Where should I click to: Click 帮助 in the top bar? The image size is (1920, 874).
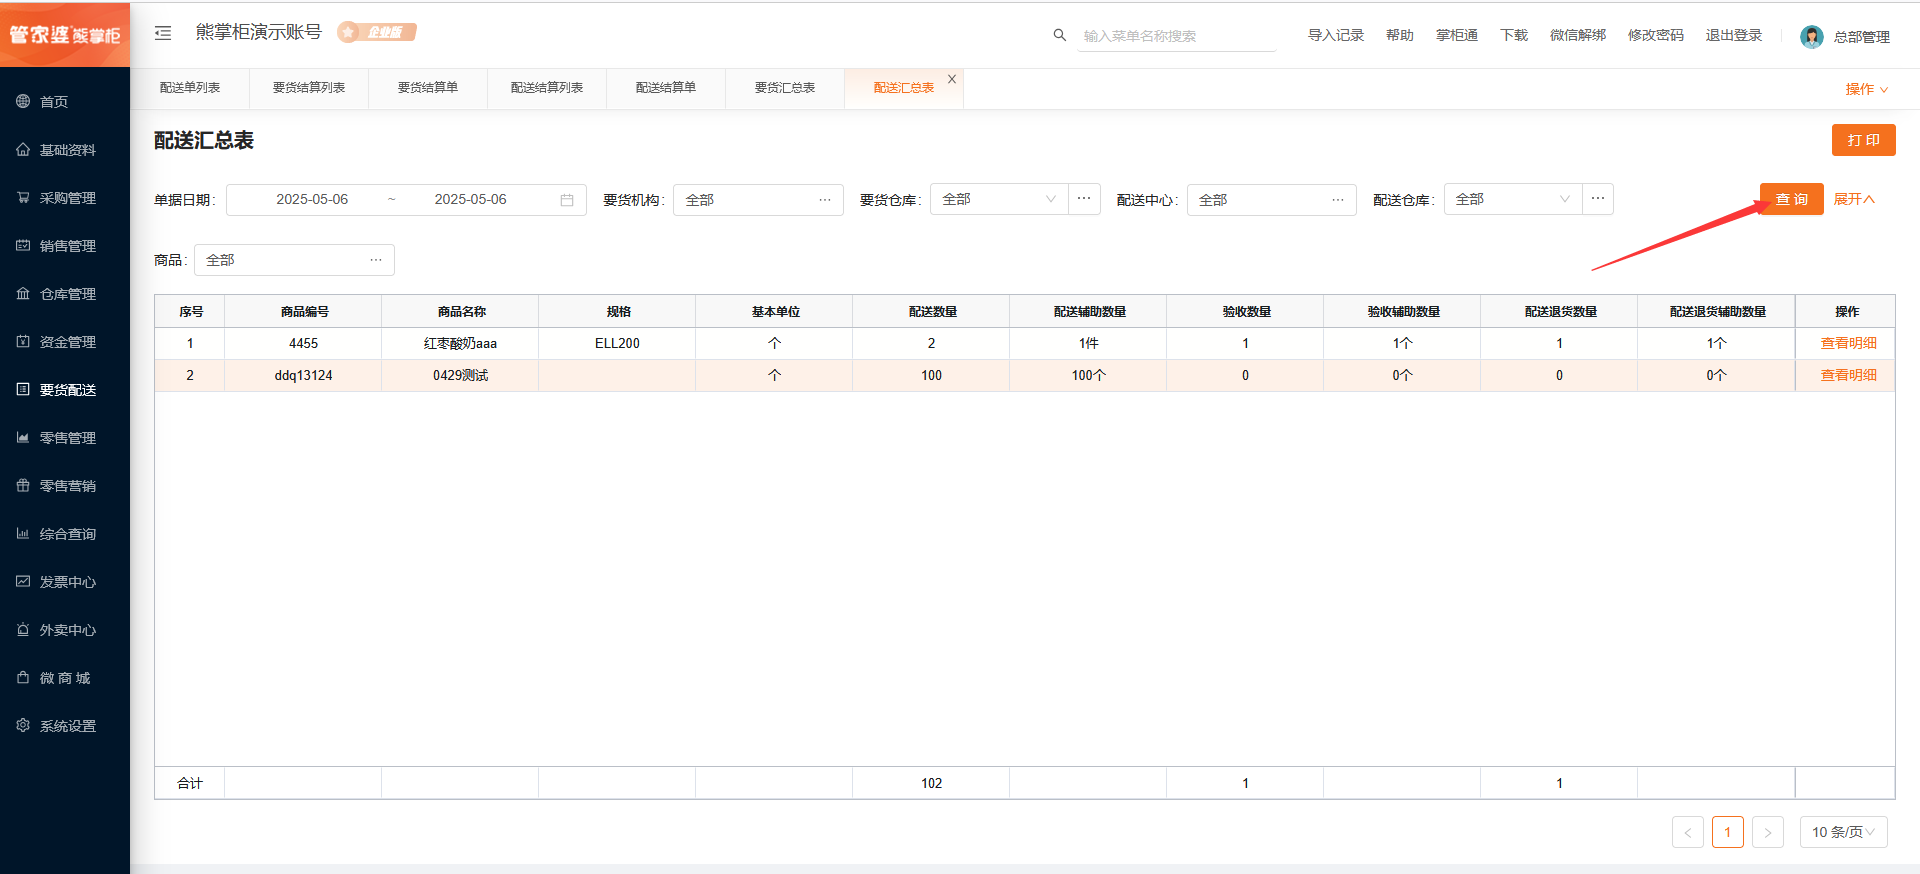pyautogui.click(x=1400, y=35)
